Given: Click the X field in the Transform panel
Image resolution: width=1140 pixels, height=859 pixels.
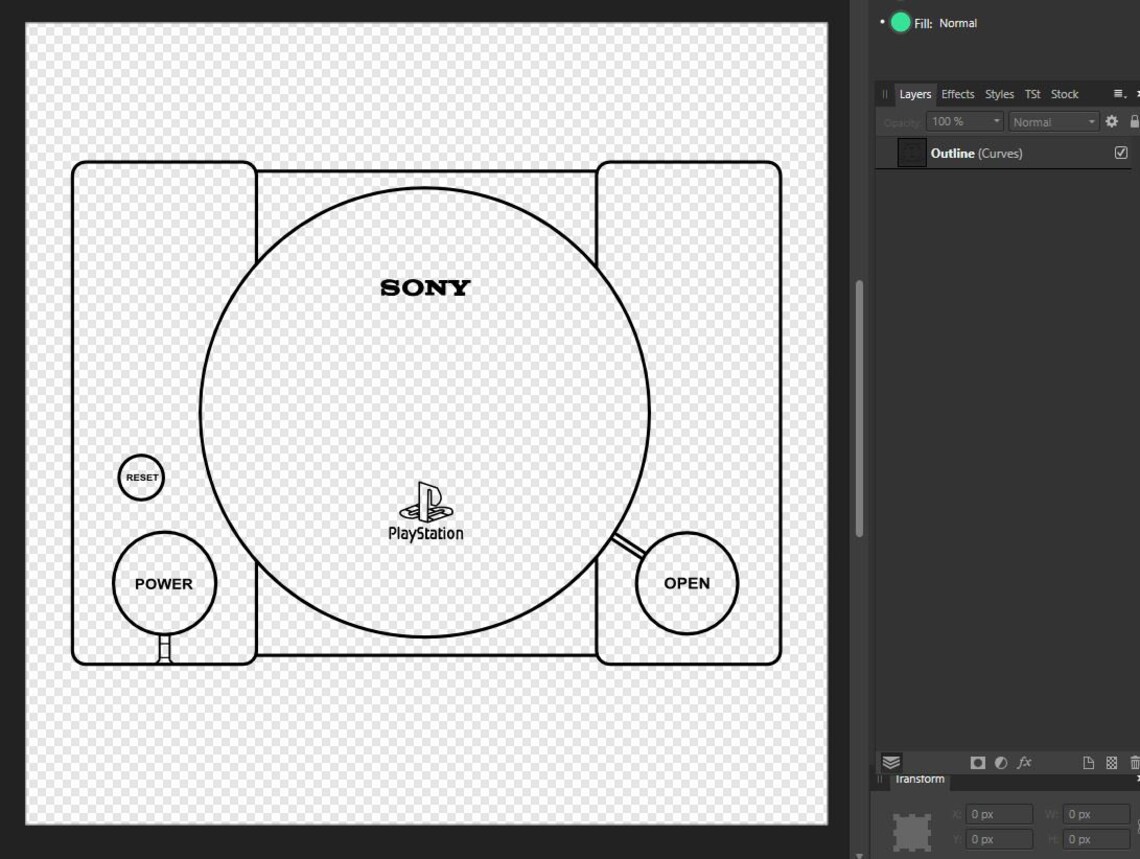Looking at the screenshot, I should [997, 813].
